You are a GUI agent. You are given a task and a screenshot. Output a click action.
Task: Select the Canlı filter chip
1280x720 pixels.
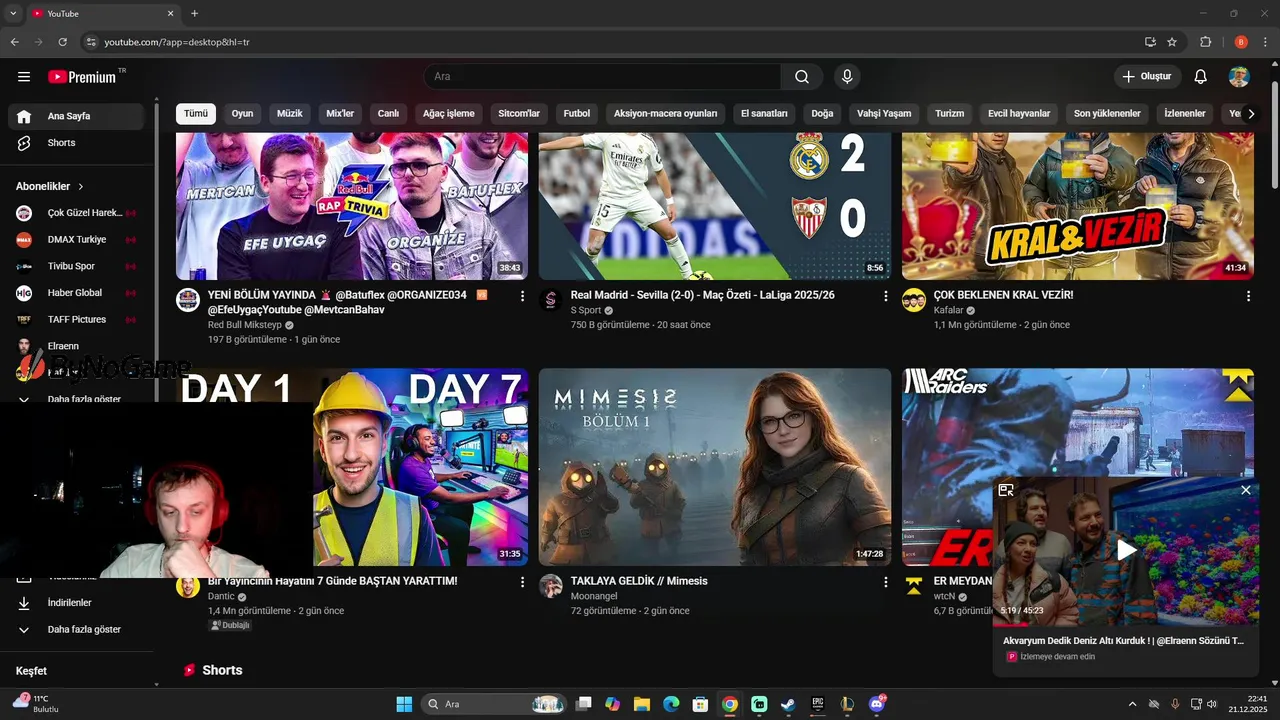pos(388,114)
